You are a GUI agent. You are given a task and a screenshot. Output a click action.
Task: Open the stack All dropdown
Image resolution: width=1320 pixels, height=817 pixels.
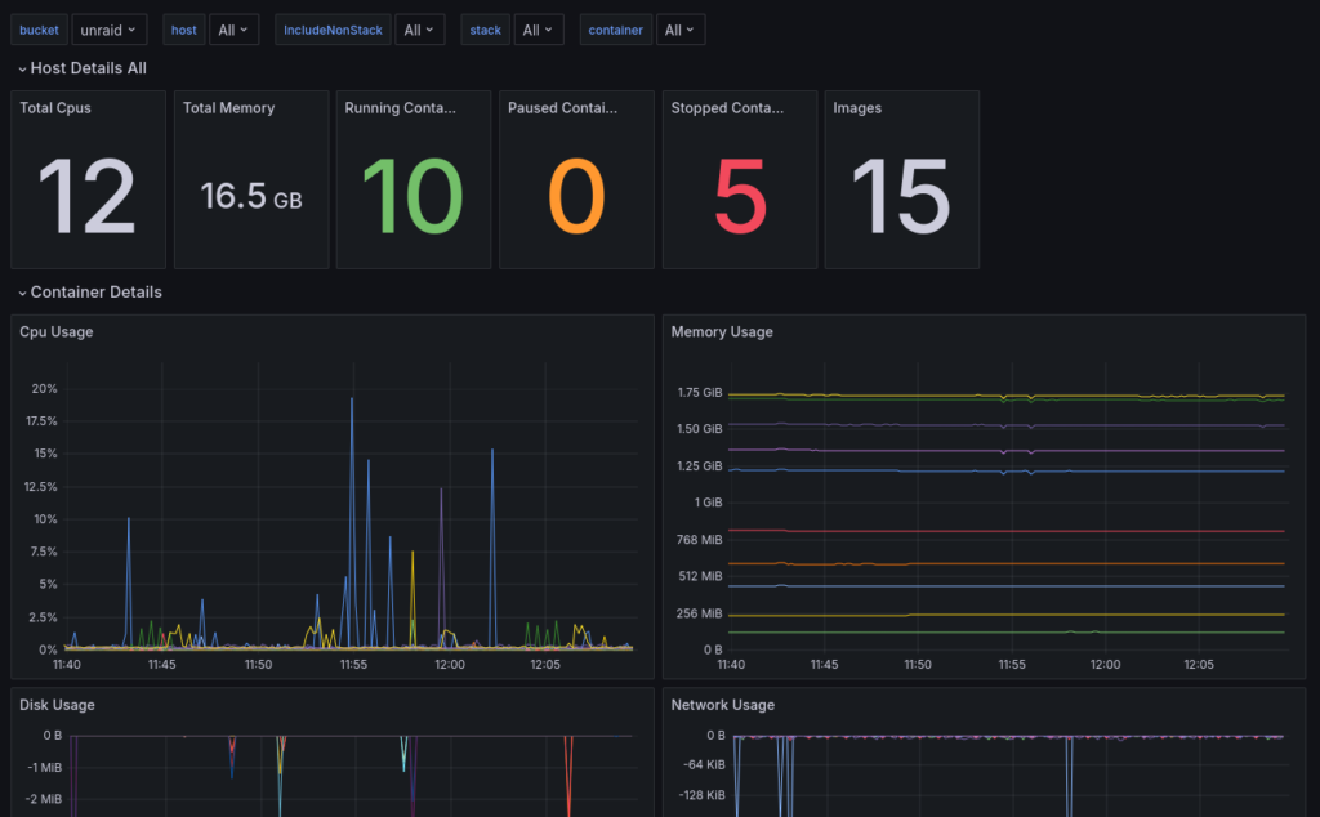[x=539, y=29]
